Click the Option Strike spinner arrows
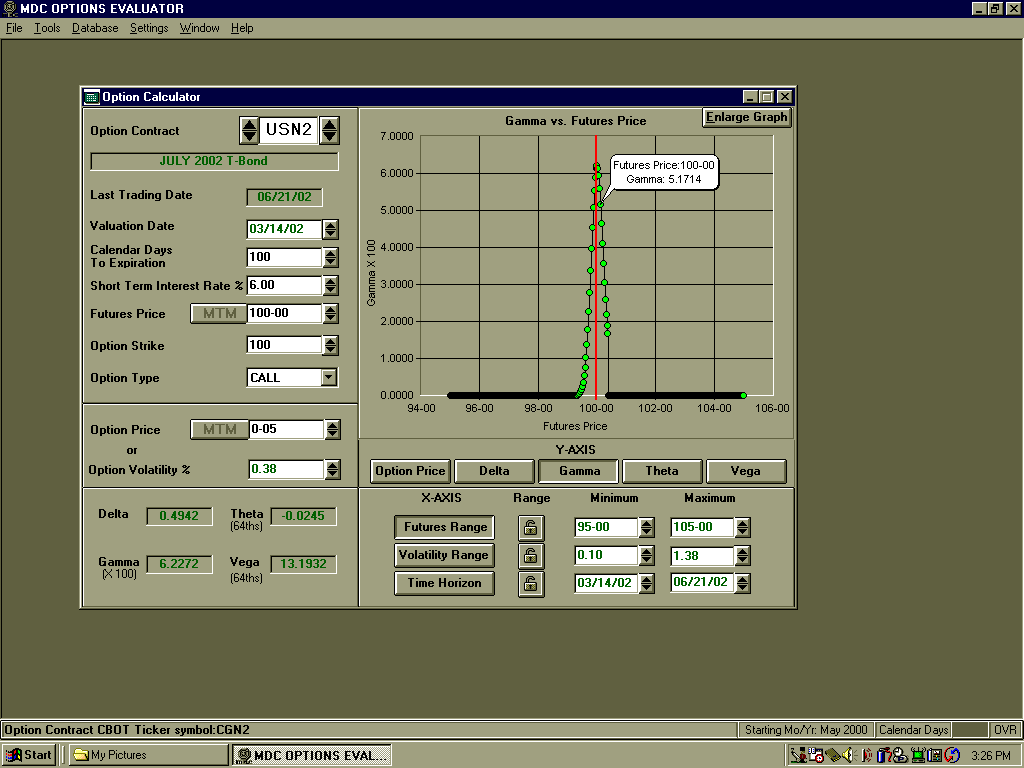The width and height of the screenshot is (1024, 768). (331, 345)
